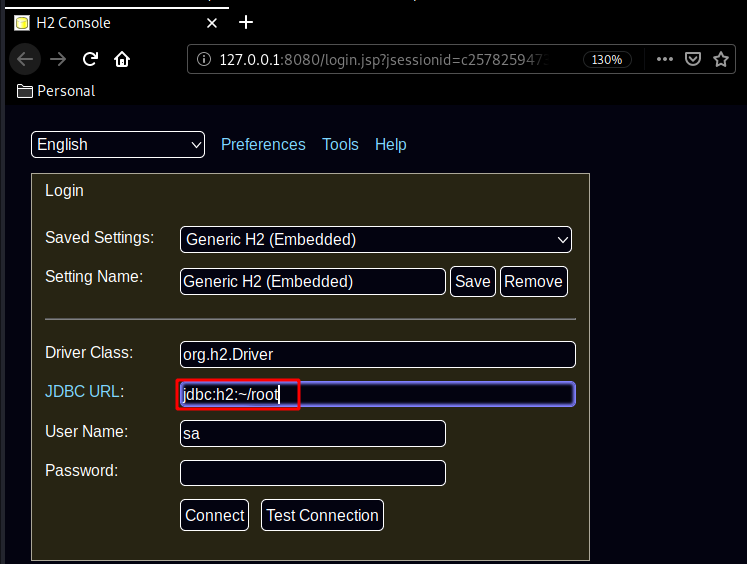Screen dimensions: 747x564
Task: Open the Personal bookmarks folder
Action: 56,91
